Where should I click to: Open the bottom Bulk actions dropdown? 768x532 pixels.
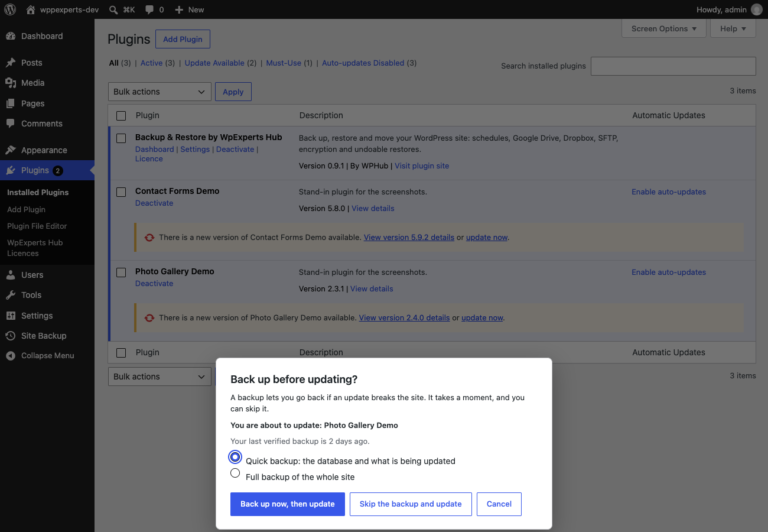pyautogui.click(x=160, y=377)
